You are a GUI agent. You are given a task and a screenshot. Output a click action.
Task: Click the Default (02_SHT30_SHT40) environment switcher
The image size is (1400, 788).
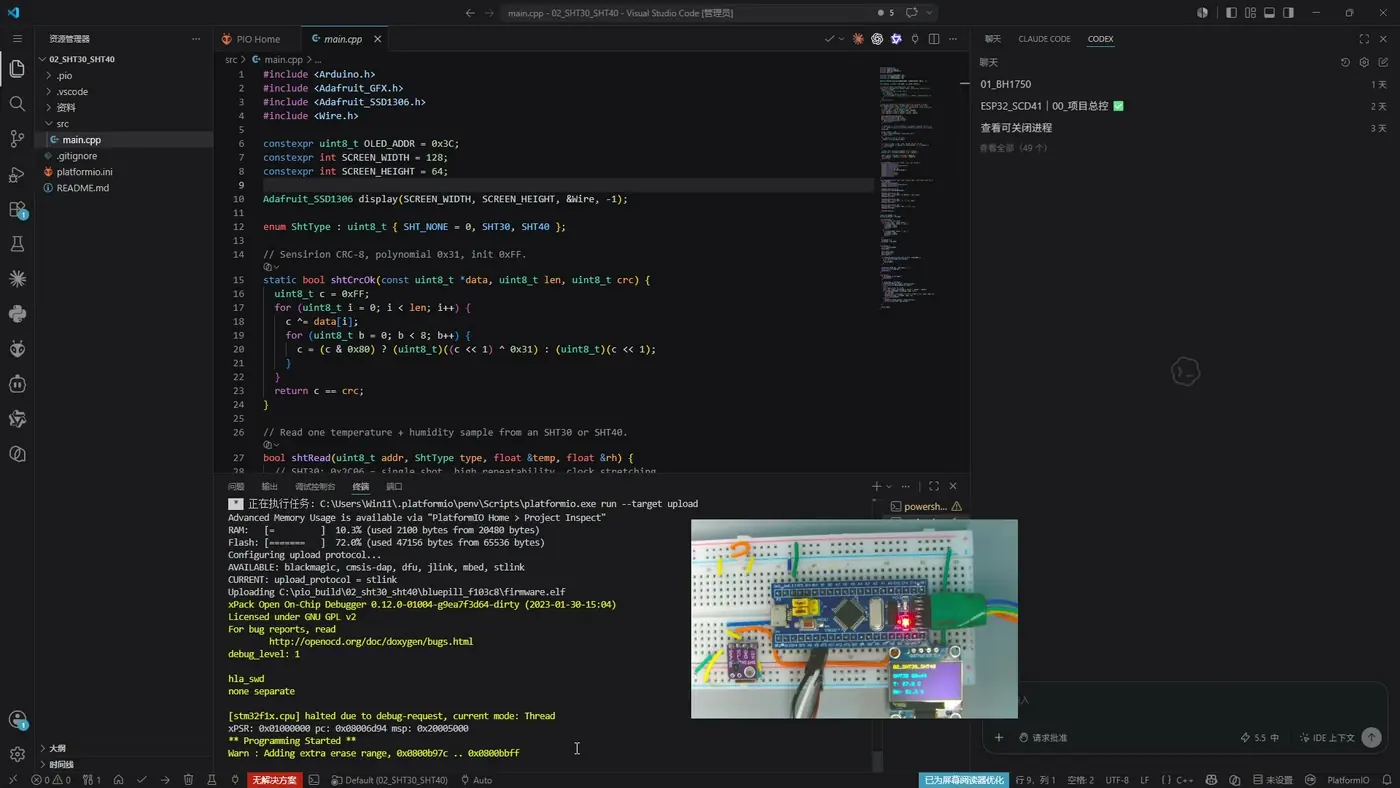(x=390, y=780)
